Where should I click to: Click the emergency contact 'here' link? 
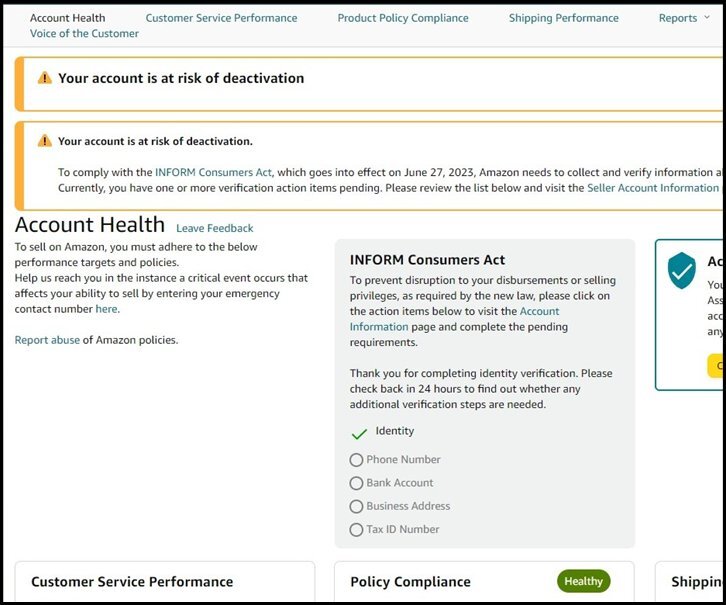coord(106,309)
